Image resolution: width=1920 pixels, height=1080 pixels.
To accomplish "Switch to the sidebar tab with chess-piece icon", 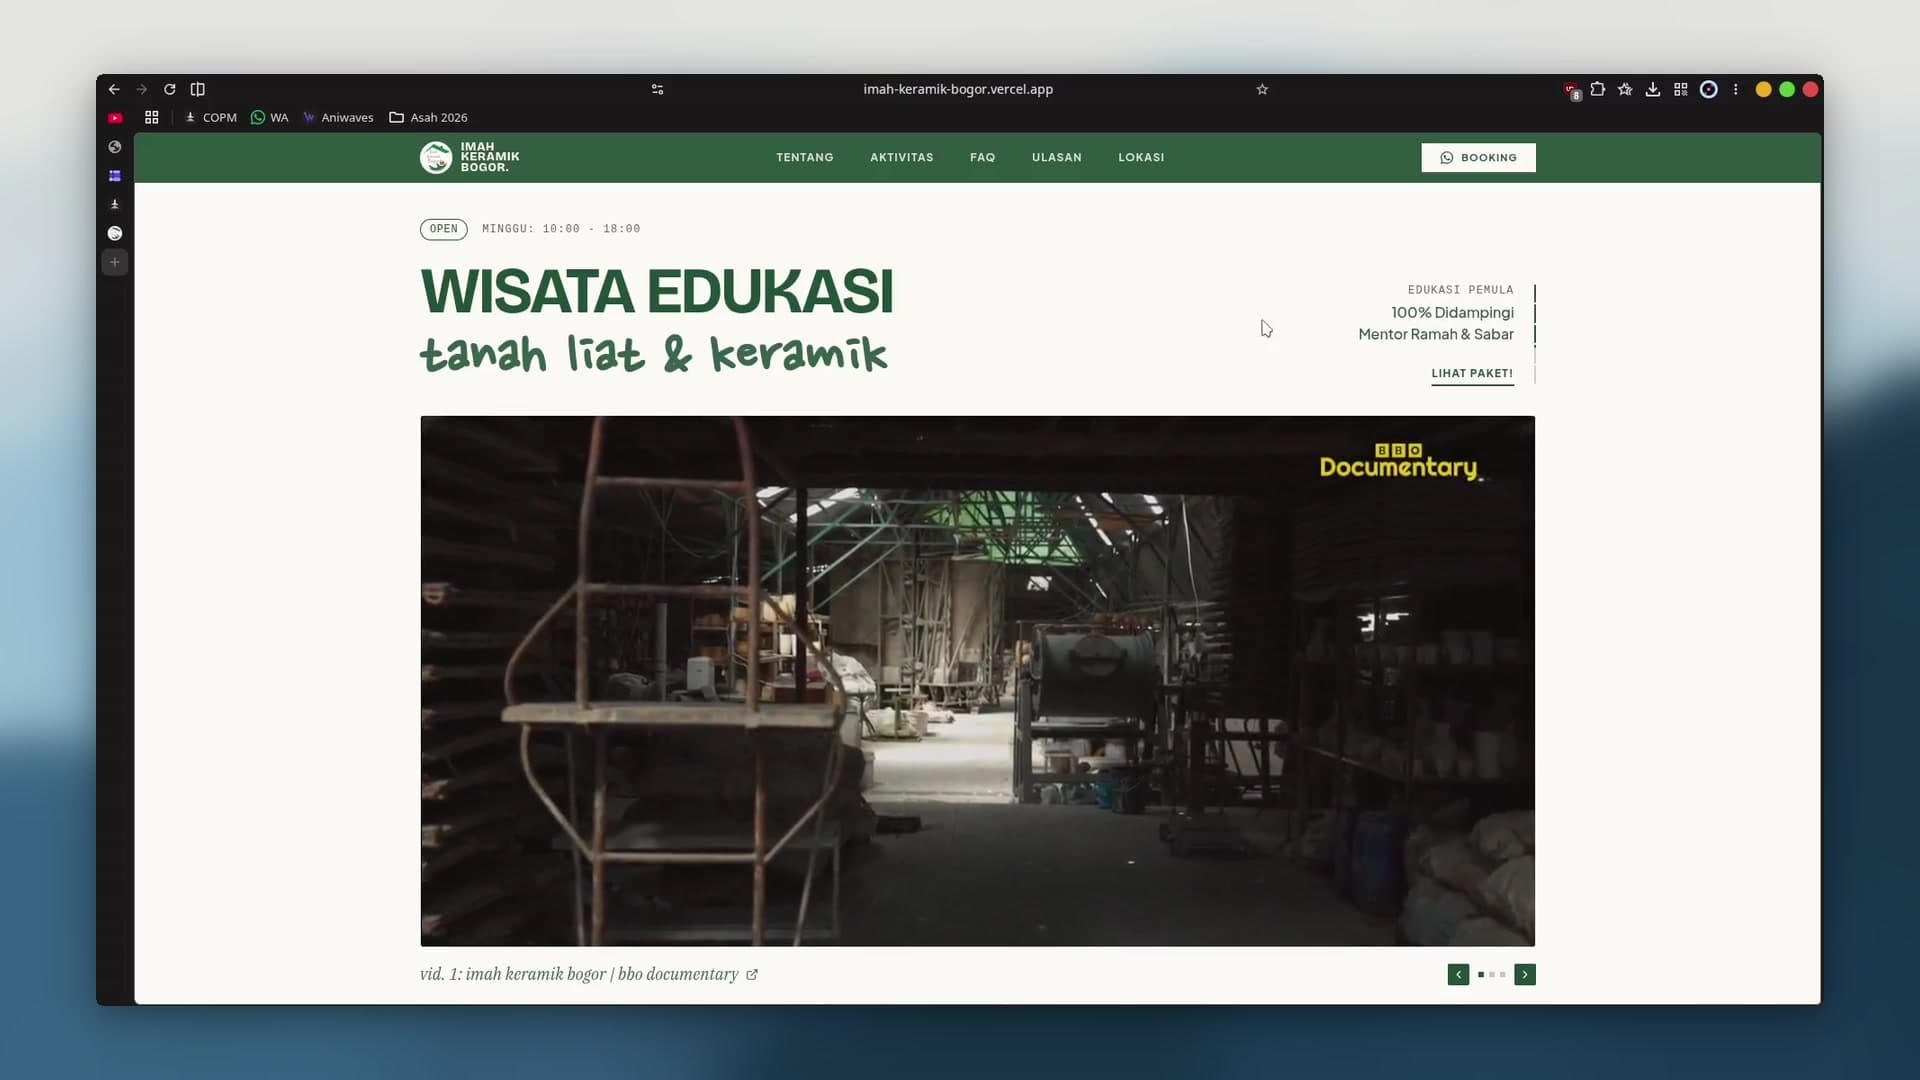I will coord(115,204).
